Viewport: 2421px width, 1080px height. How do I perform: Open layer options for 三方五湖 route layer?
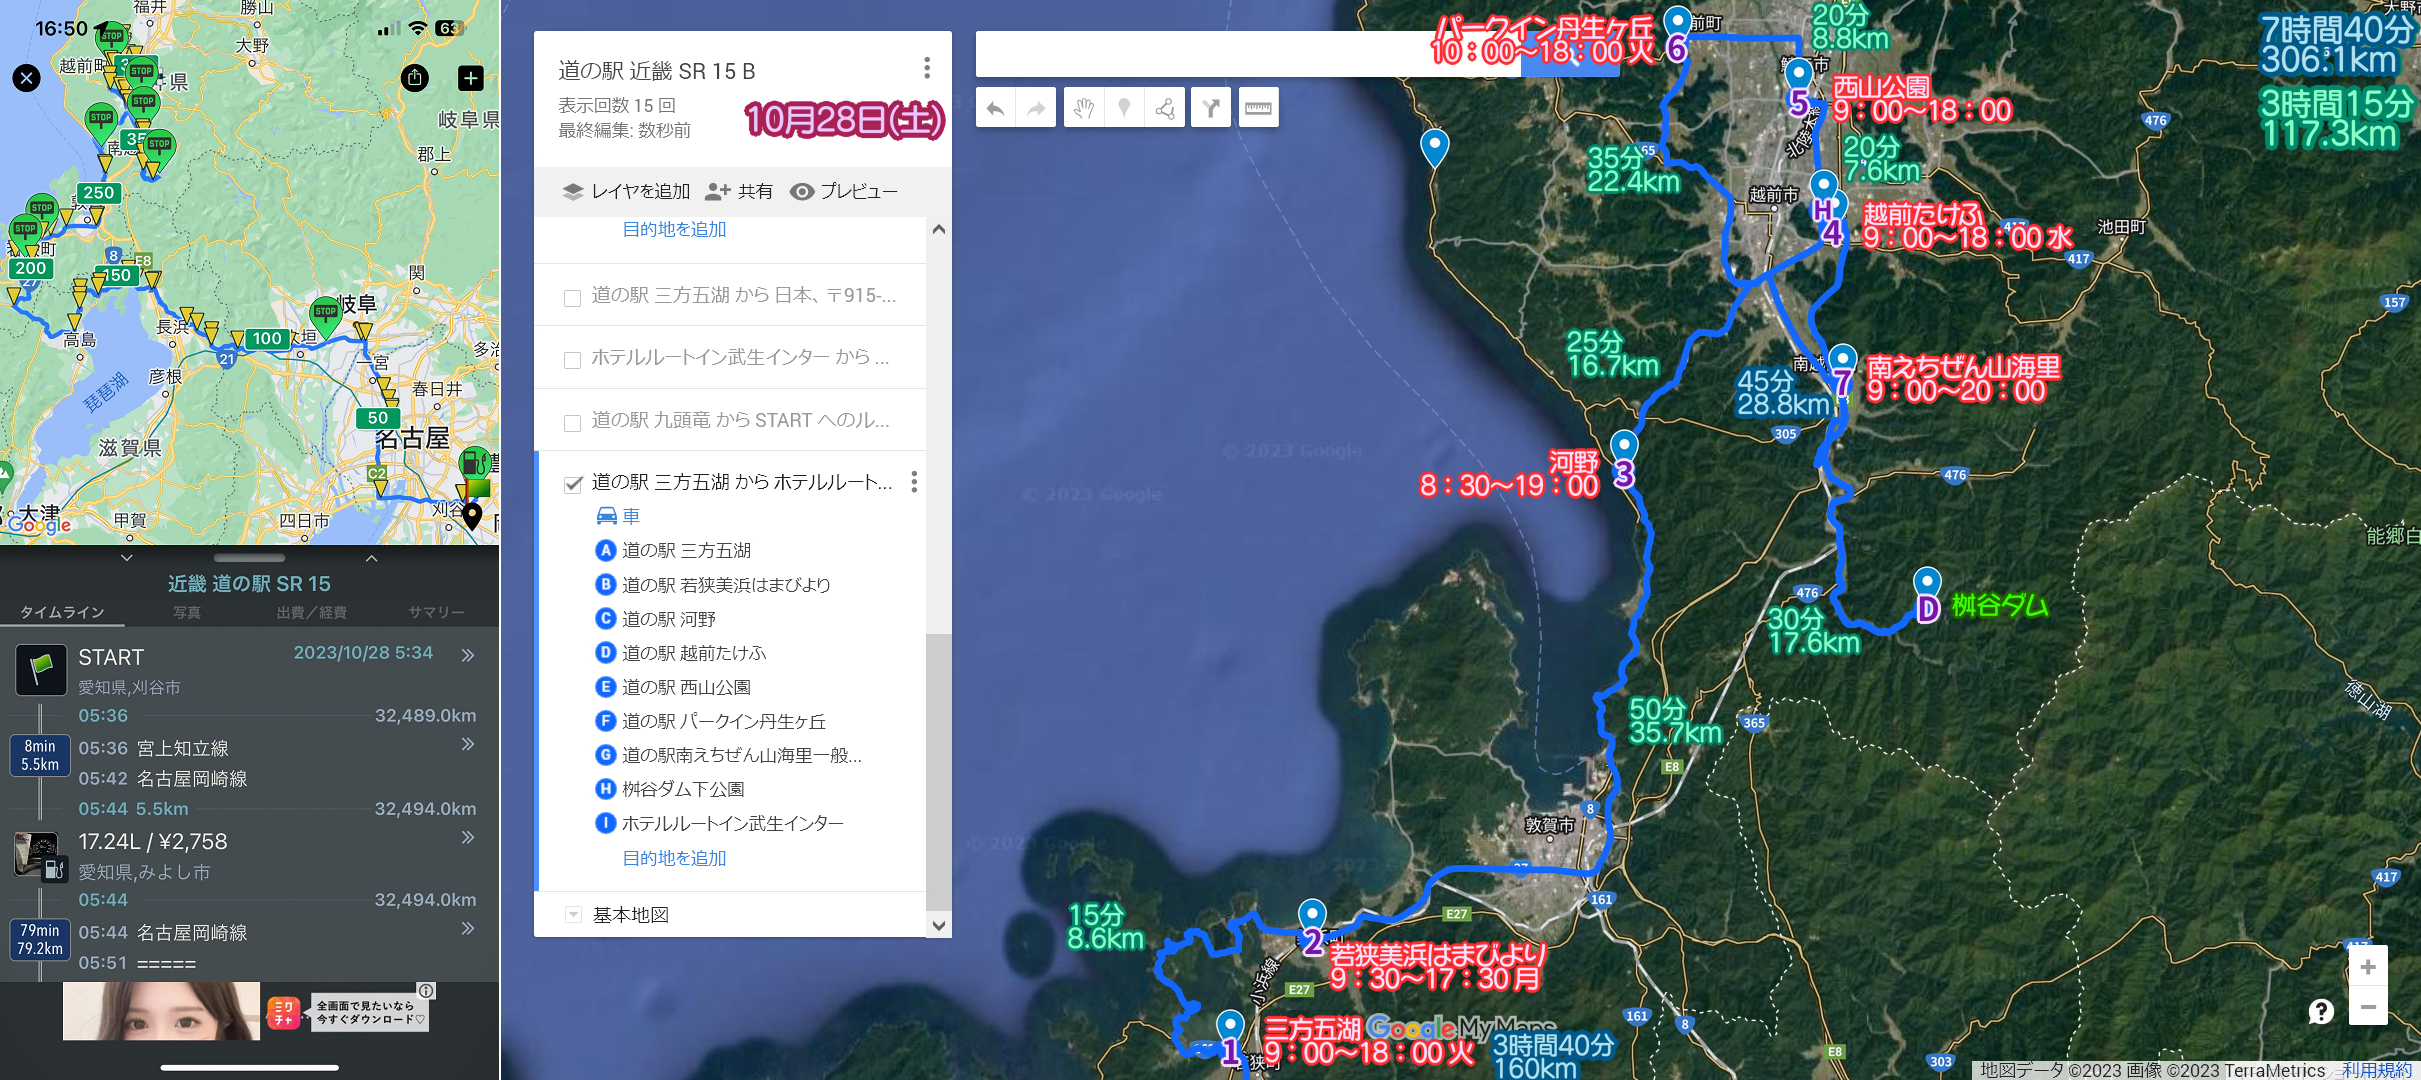point(914,482)
